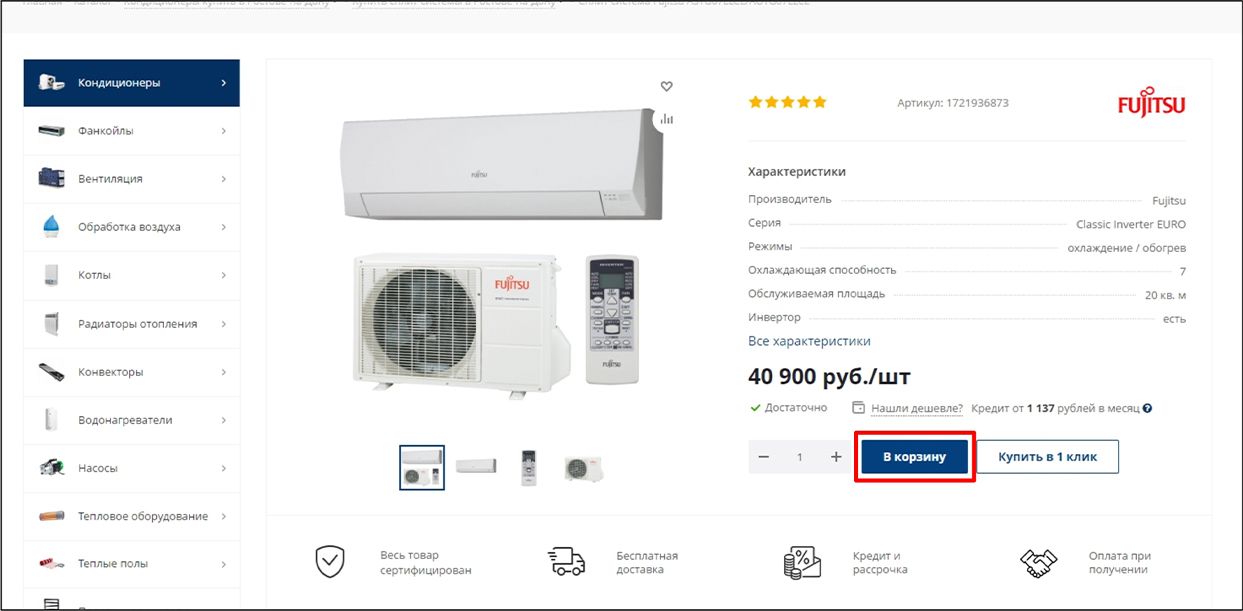This screenshot has height=611, width=1243.
Task: Open the Все характеристики link
Action: click(809, 341)
